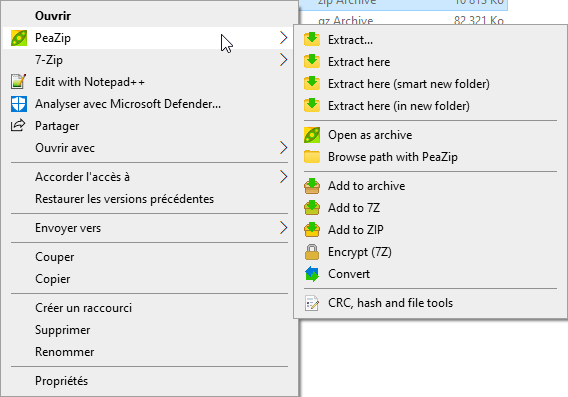Screen dimensions: 568x397
Task: Click the gz Archive file row behind the menu
Action: click(404, 19)
